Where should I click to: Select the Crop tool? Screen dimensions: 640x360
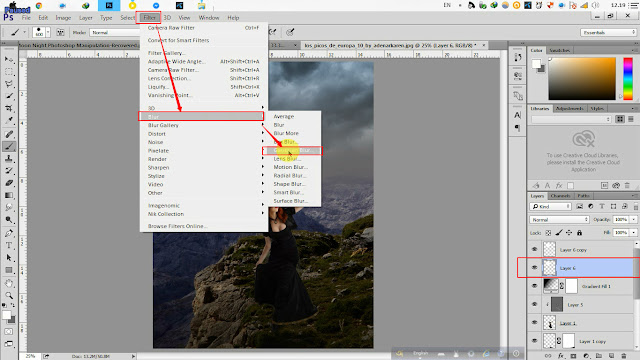coord(9,109)
